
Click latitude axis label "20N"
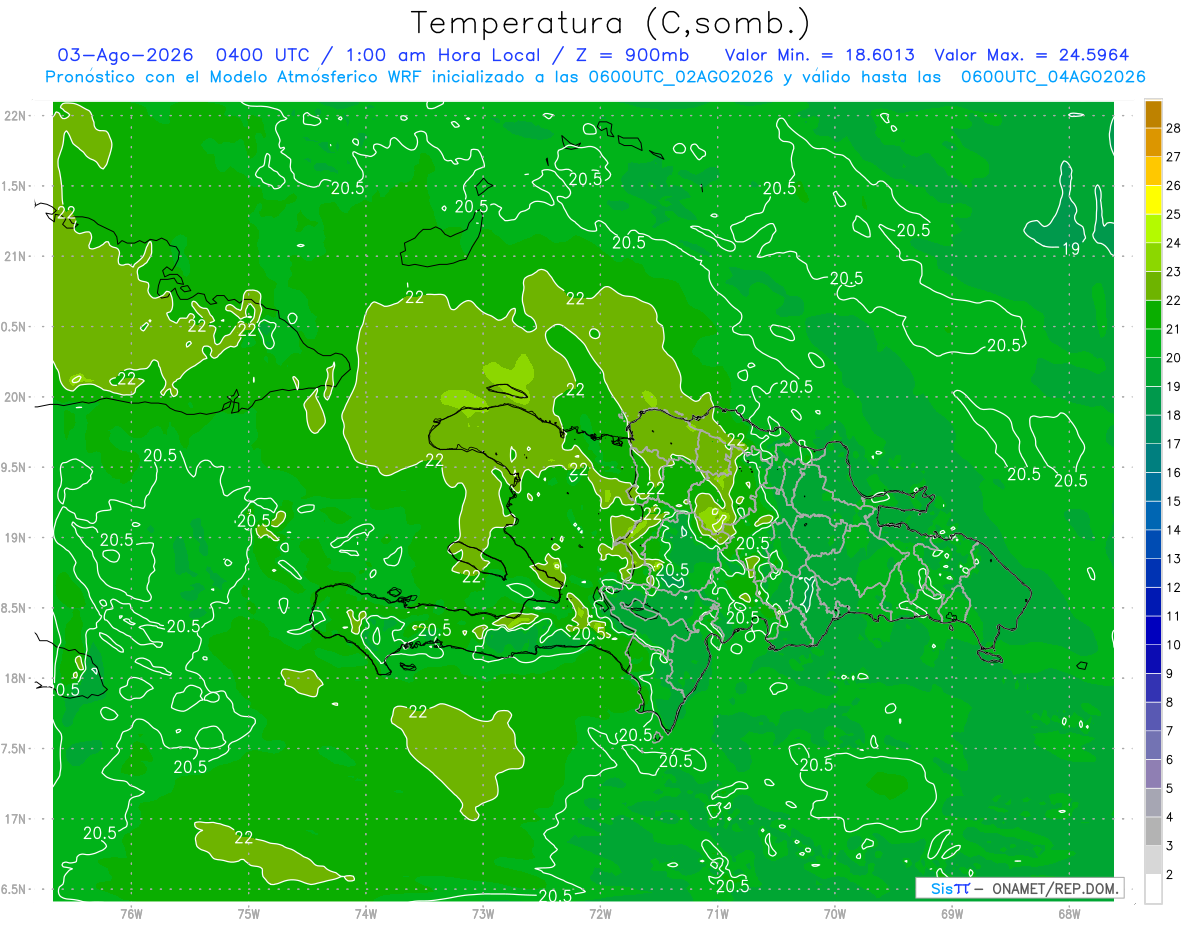coord(15,397)
